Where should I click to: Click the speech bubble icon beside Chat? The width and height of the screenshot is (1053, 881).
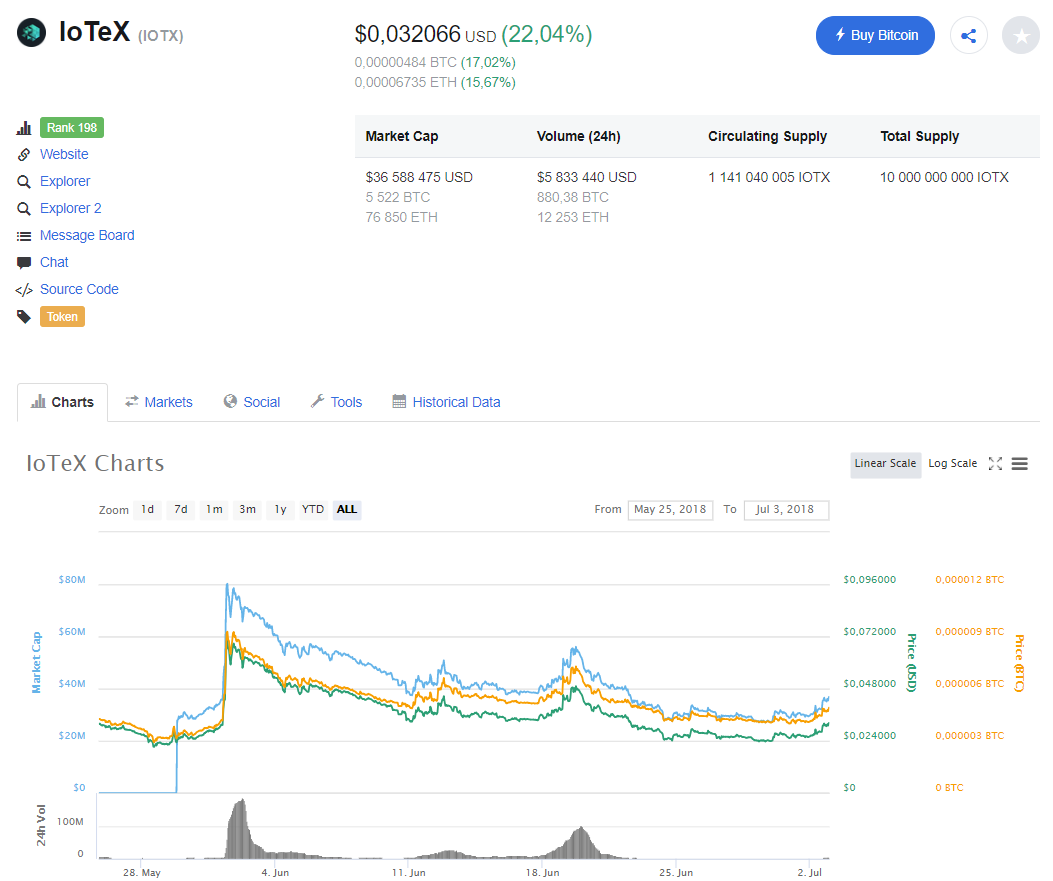tap(24, 263)
